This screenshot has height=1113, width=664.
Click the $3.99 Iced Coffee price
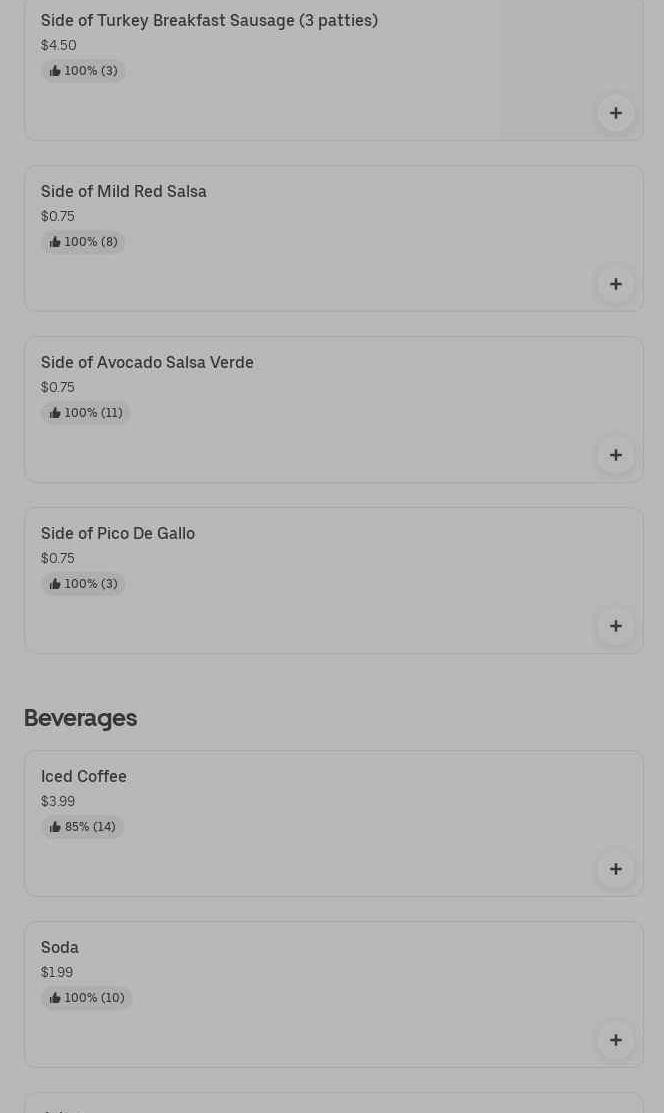[x=58, y=801]
